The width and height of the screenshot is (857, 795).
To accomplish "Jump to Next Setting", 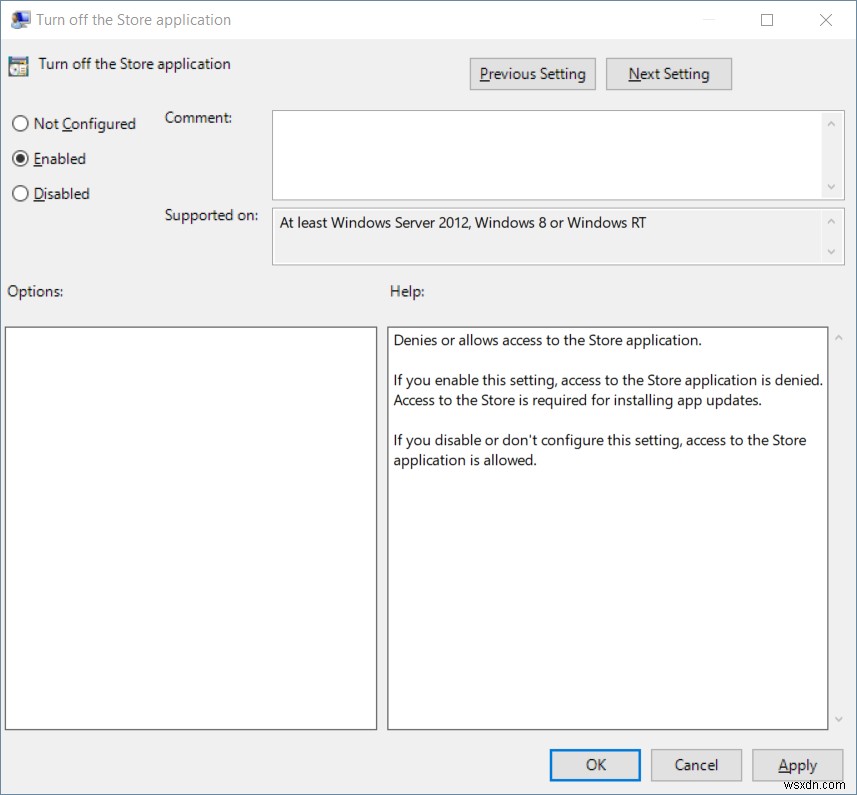I will (x=668, y=74).
